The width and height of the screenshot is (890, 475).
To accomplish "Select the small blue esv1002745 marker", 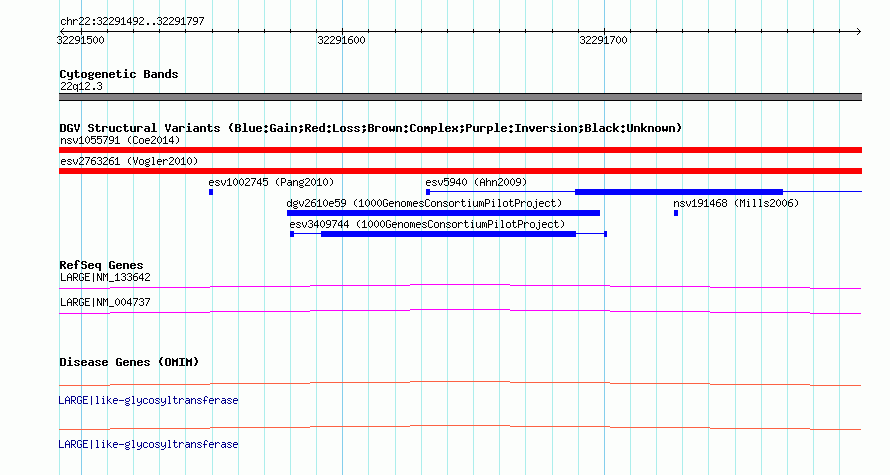I will [x=211, y=192].
